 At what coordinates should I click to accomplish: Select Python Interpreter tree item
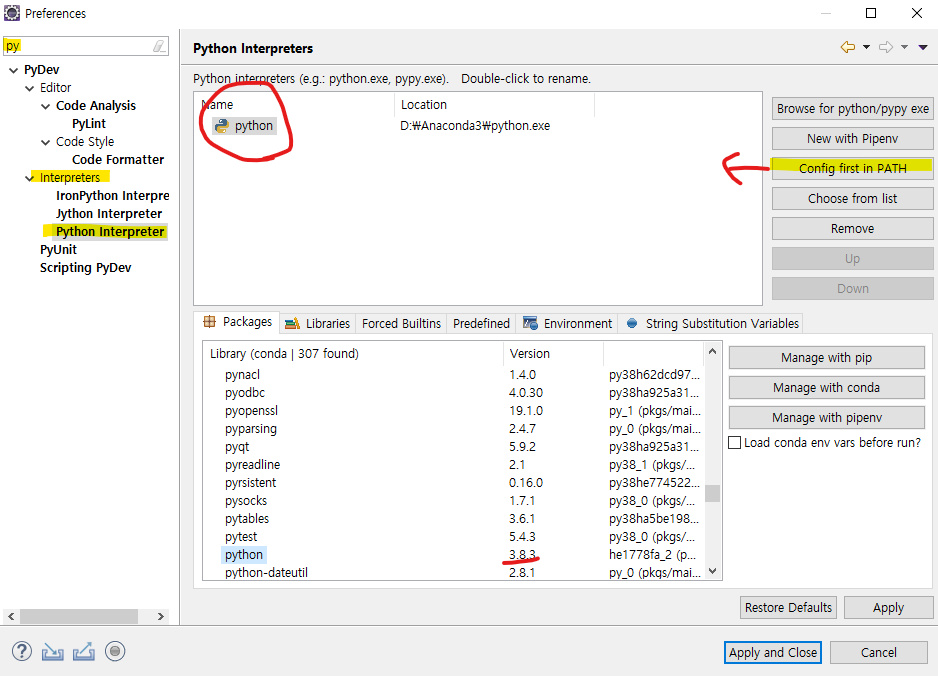110,232
